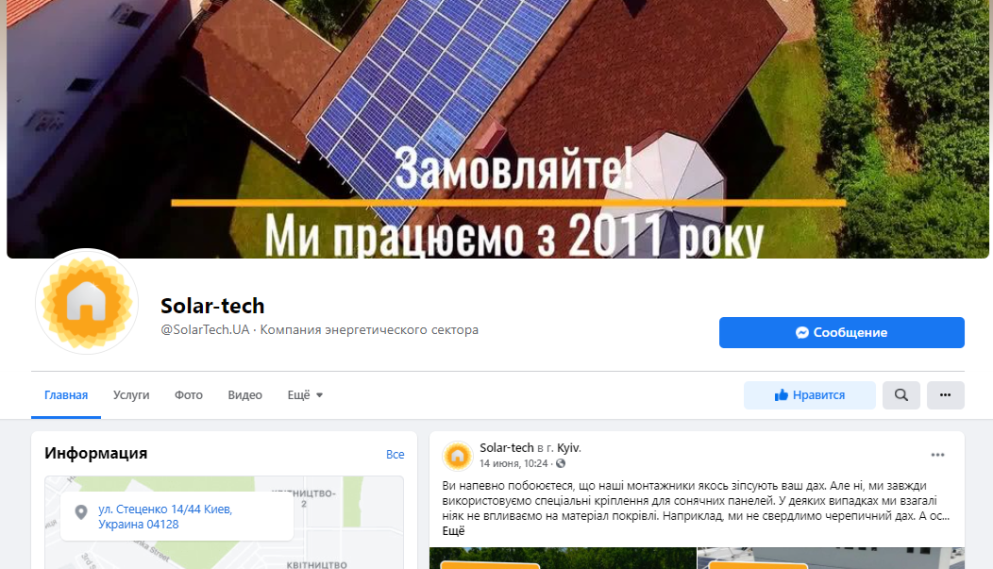Viewport: 993px width, 569px height.
Task: Expand post text via Ещё link
Action: 453,531
